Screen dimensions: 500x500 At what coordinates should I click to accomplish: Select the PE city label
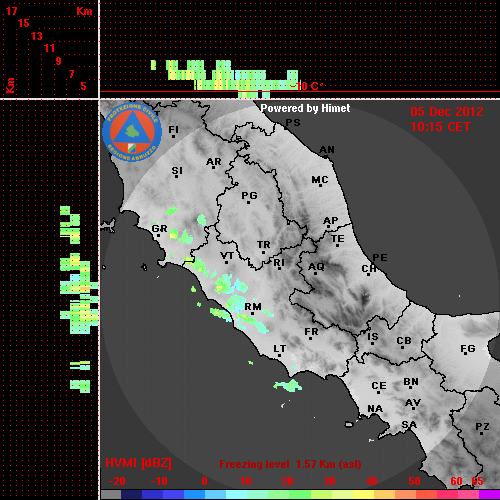380,257
